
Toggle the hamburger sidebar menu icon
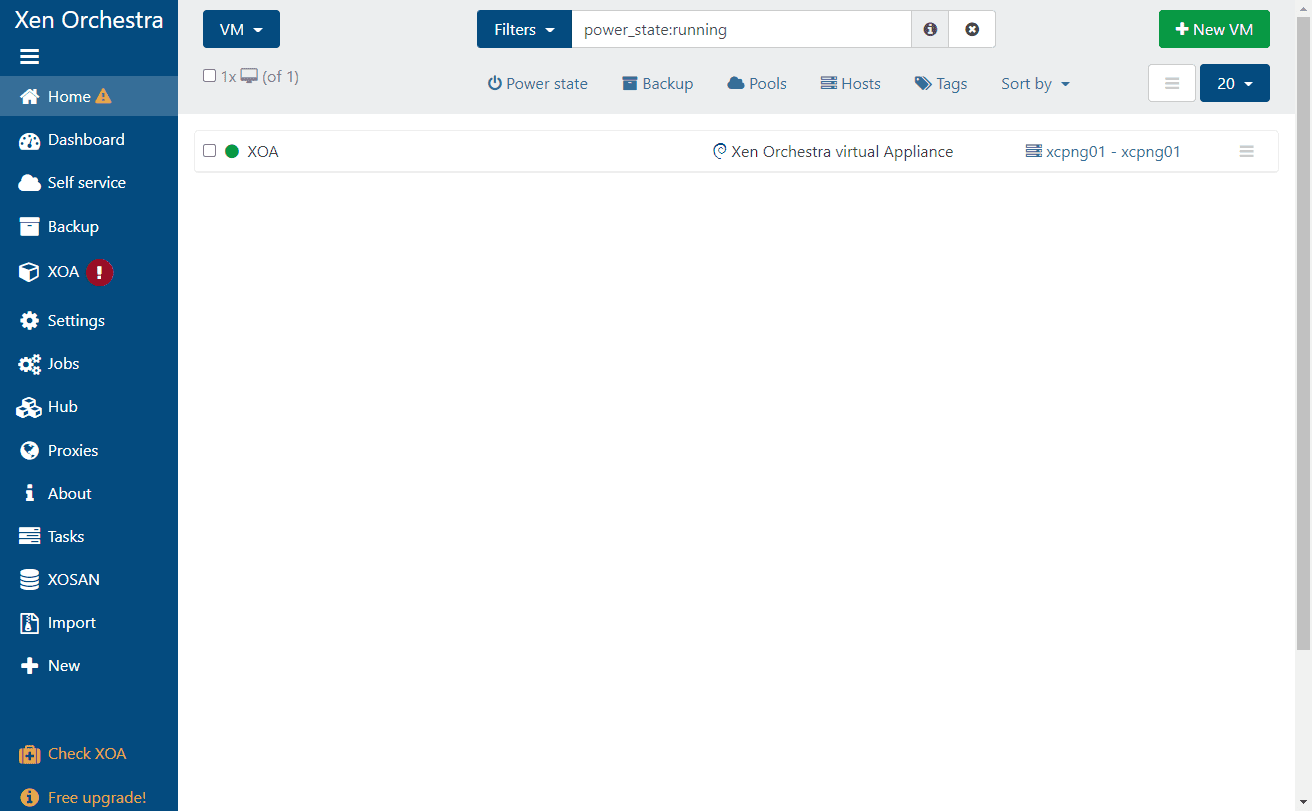tap(30, 57)
